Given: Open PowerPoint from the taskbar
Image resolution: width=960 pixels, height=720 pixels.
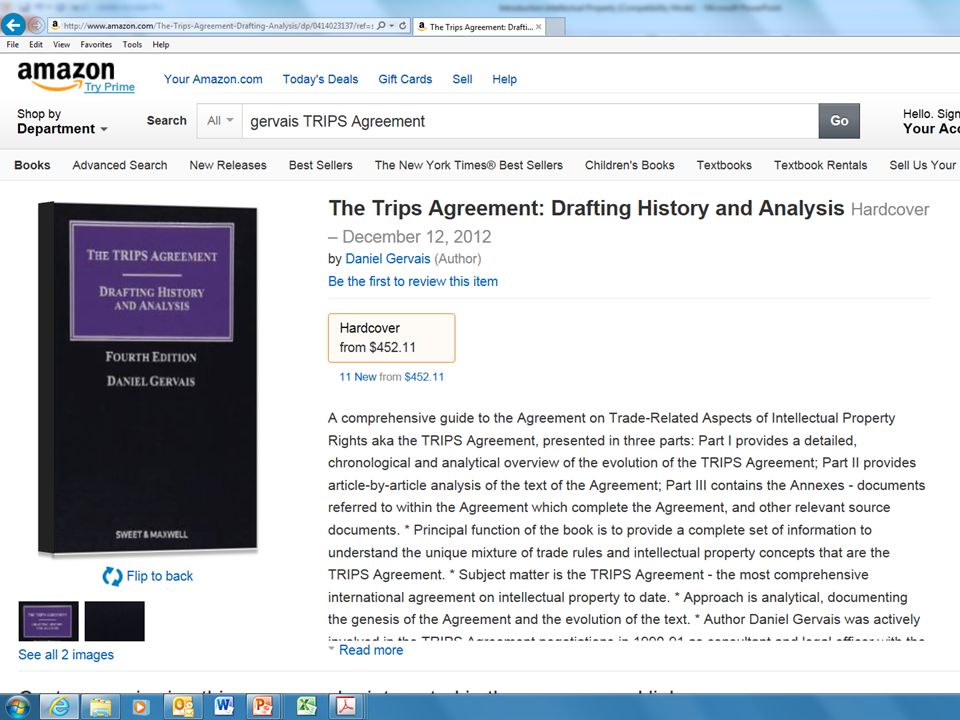Looking at the screenshot, I should click(x=263, y=707).
